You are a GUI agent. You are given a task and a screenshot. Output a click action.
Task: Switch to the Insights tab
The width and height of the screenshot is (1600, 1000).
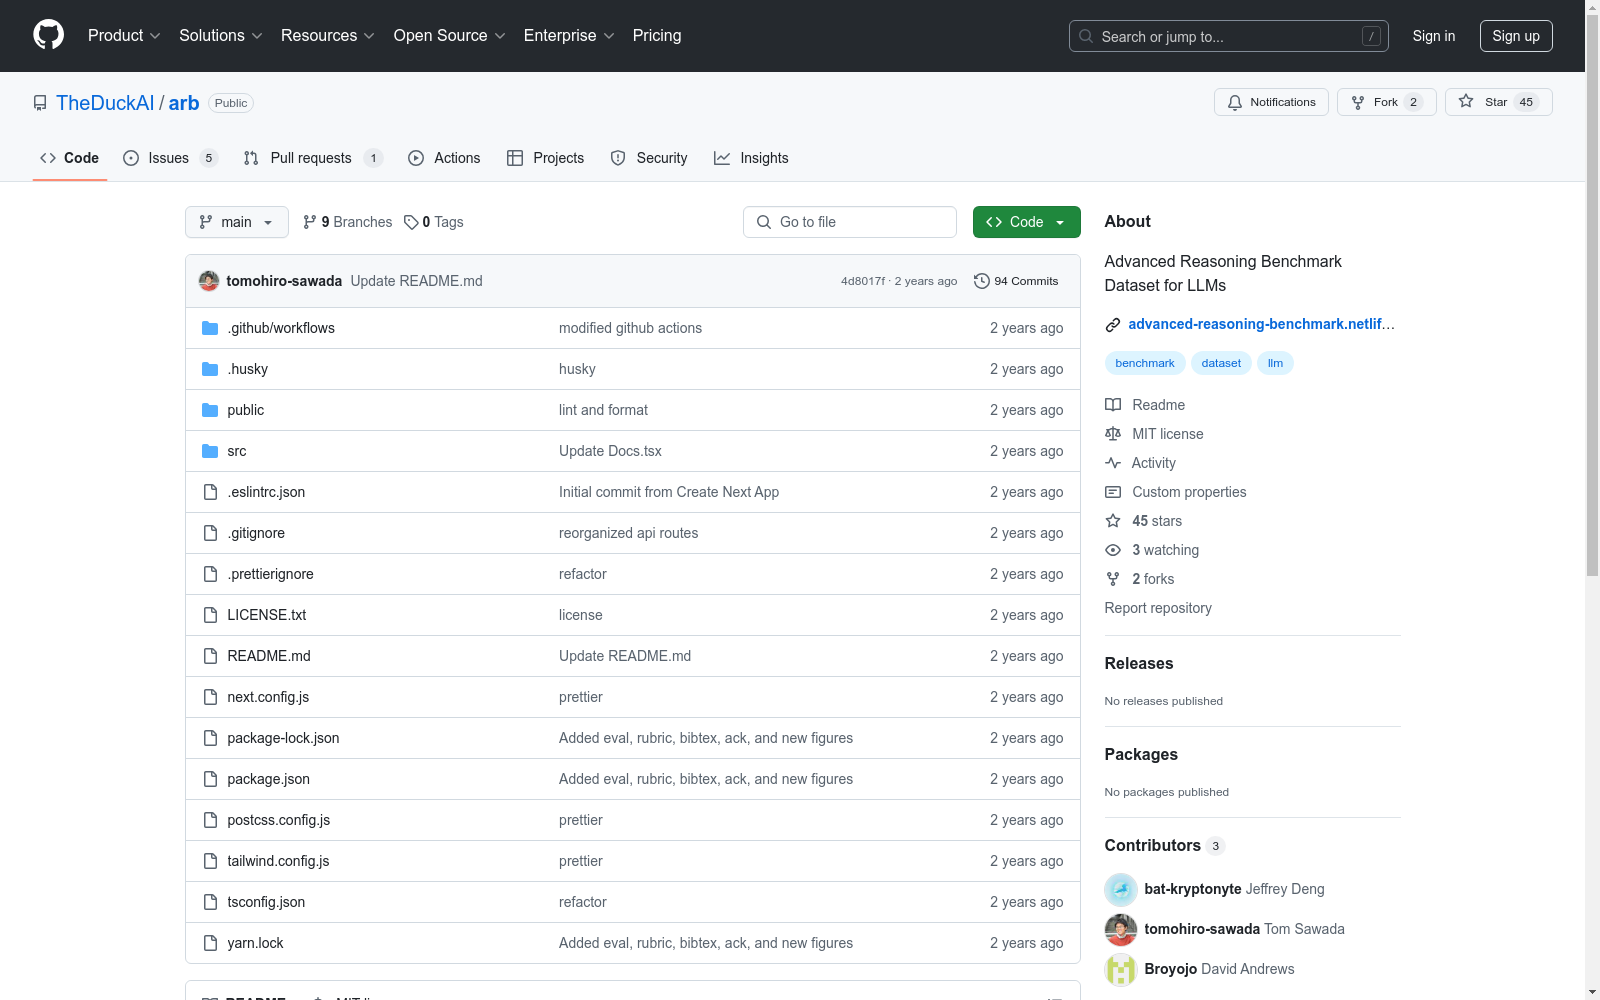(751, 158)
